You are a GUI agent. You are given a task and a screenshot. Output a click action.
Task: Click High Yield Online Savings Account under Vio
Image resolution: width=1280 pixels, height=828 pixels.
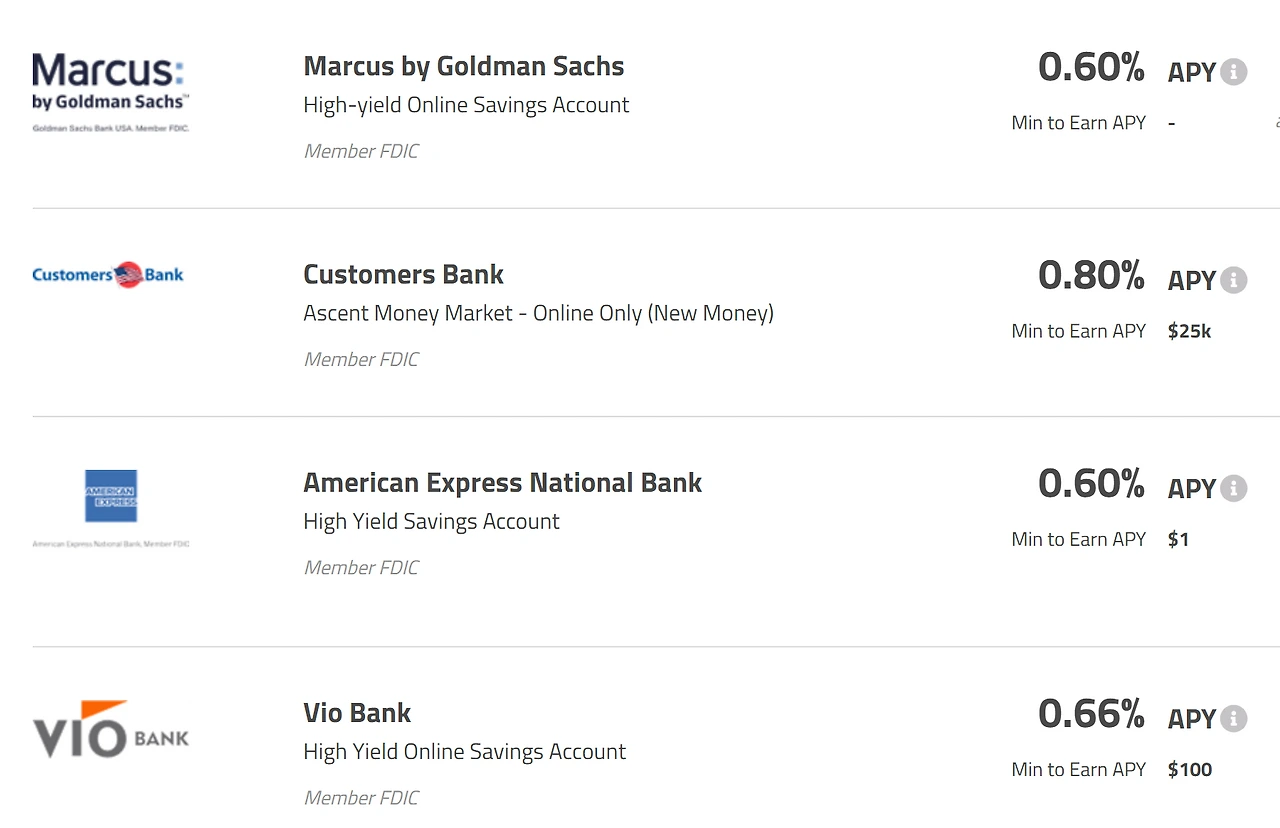pyautogui.click(x=464, y=751)
